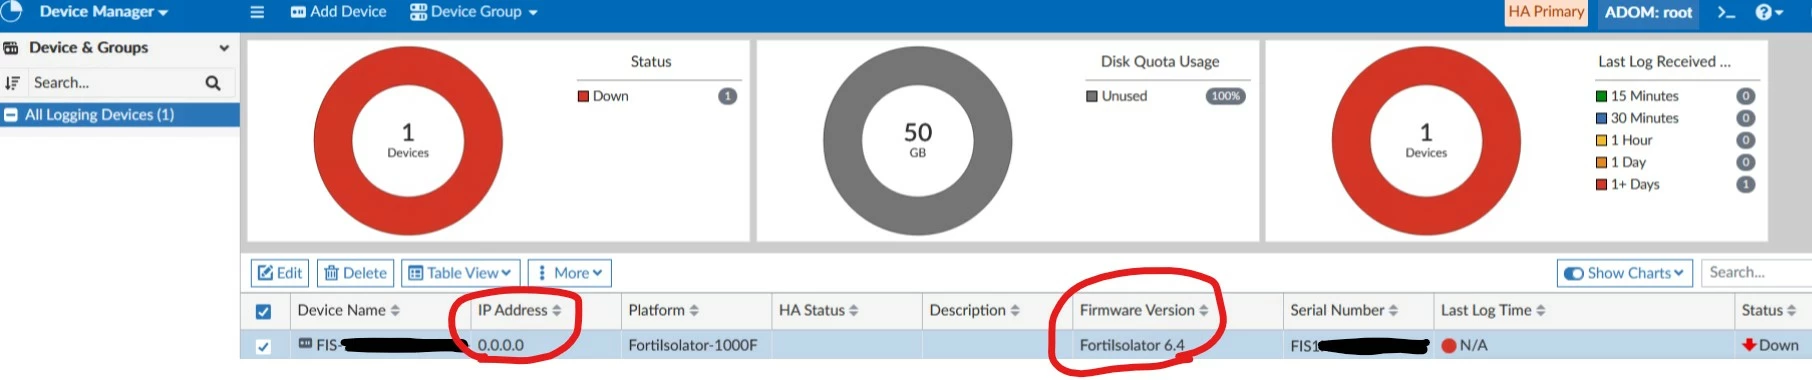Click the 100% Unused quota badge
The image size is (1812, 380).
(x=1225, y=96)
